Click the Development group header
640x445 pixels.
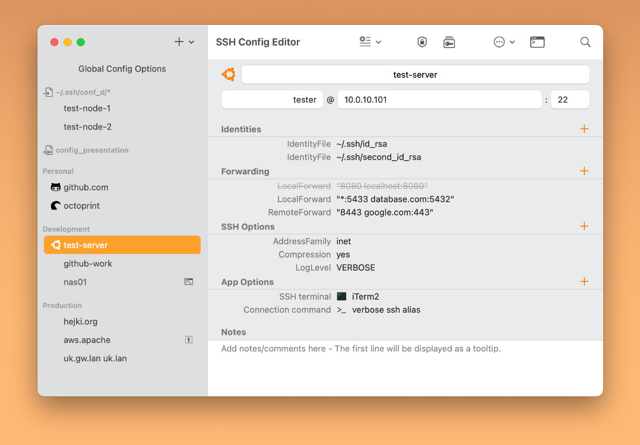[x=66, y=229]
